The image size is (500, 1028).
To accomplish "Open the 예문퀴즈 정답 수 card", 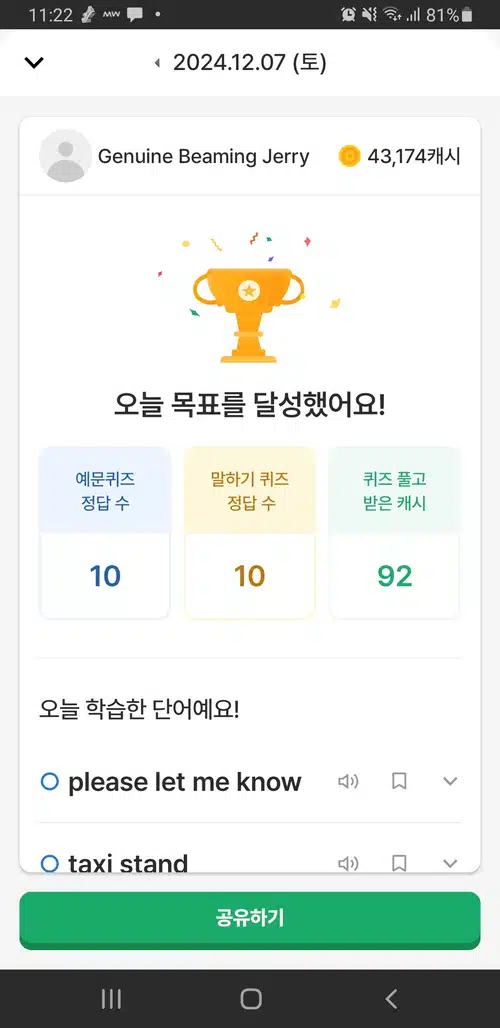I will (105, 532).
